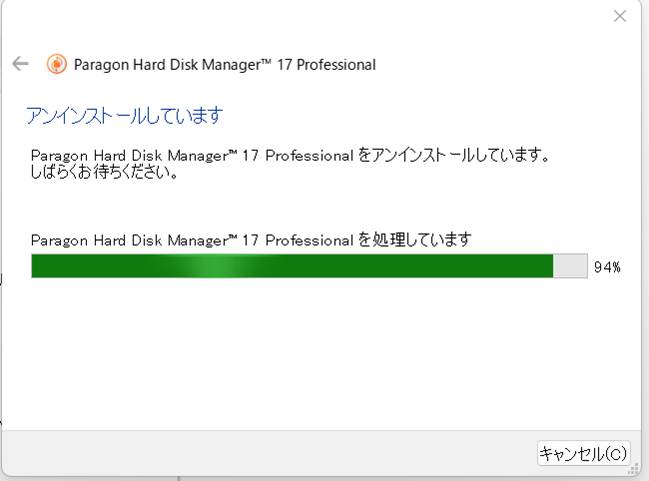
Task: Click the をアンインストールしています description sentence
Action: click(454, 155)
